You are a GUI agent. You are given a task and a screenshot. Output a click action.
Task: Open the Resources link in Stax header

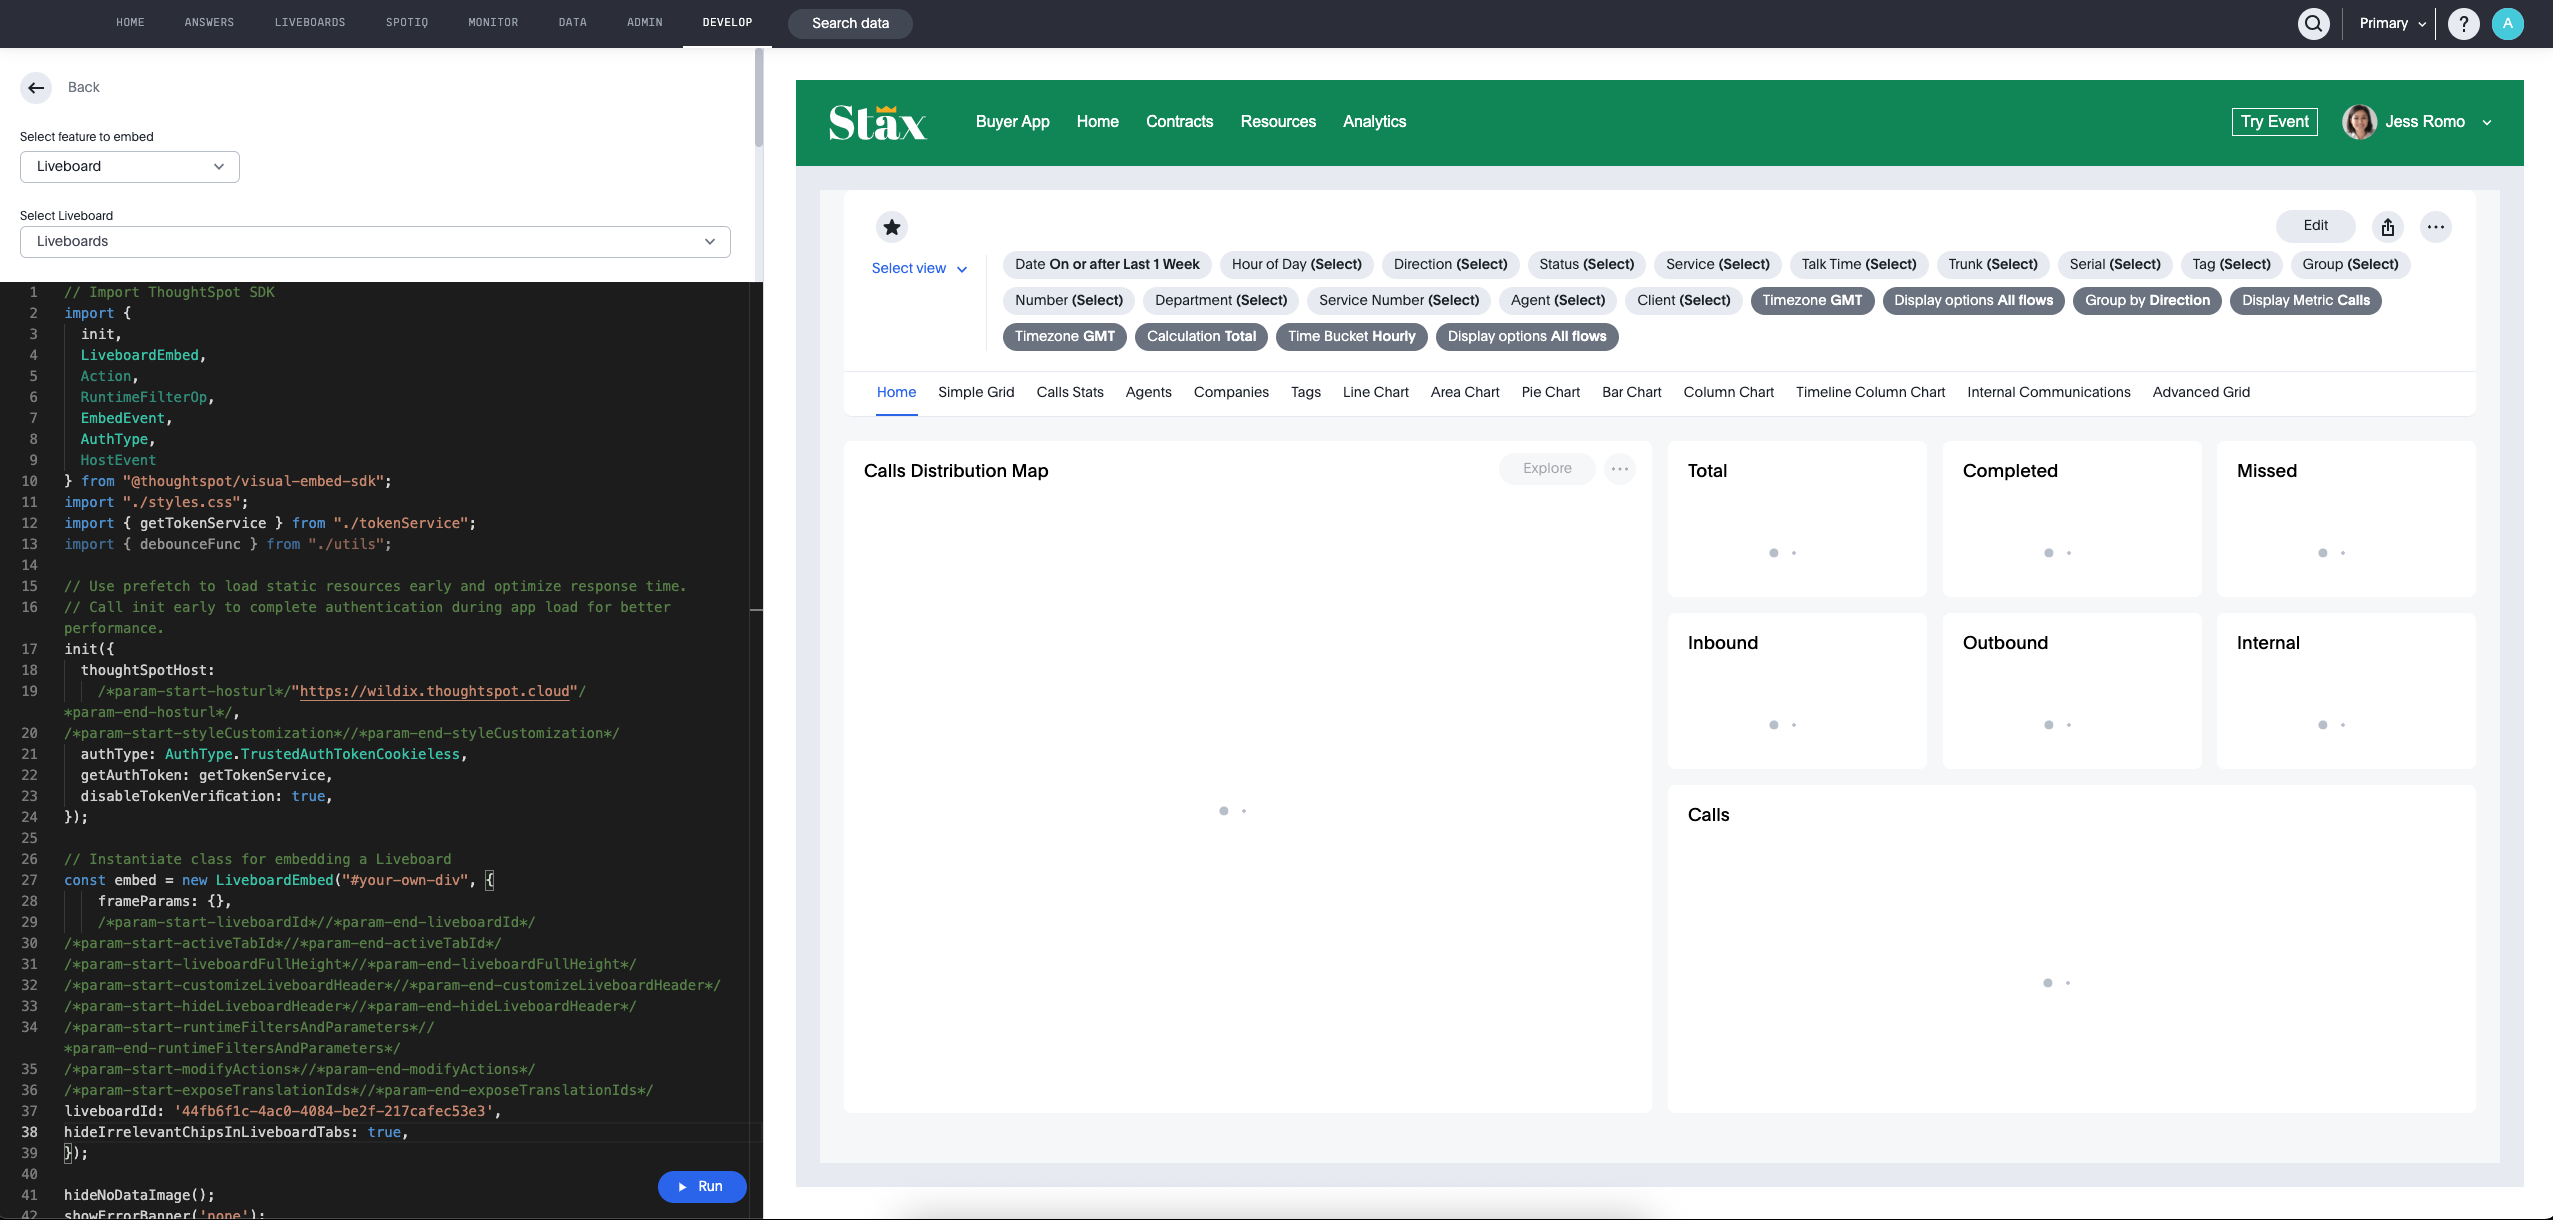pyautogui.click(x=1278, y=122)
